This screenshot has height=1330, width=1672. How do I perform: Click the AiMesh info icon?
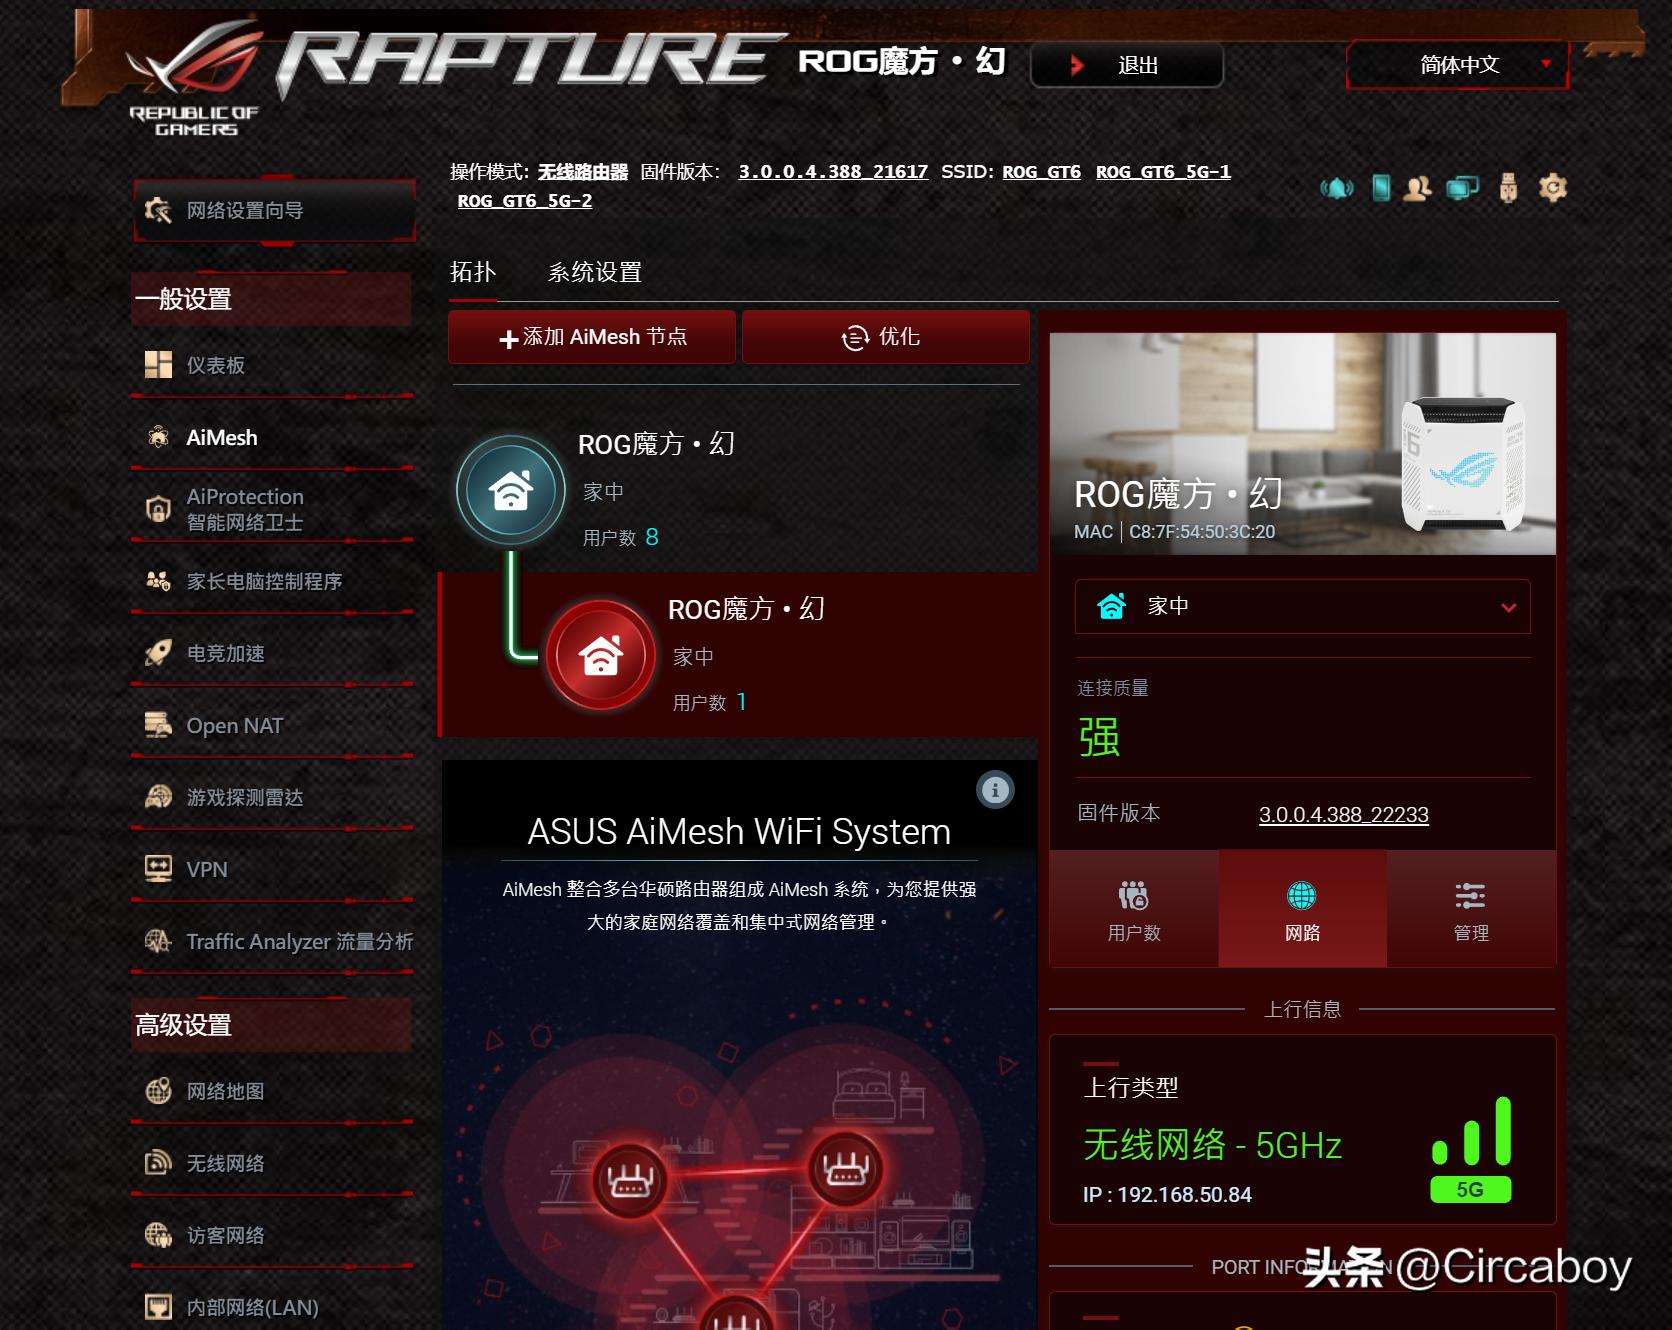tap(995, 790)
